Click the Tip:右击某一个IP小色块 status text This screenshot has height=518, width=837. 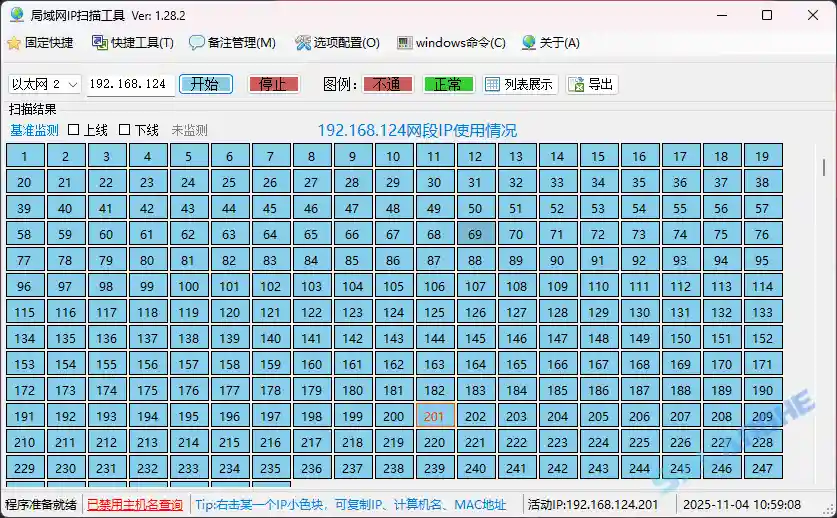pyautogui.click(x=350, y=504)
